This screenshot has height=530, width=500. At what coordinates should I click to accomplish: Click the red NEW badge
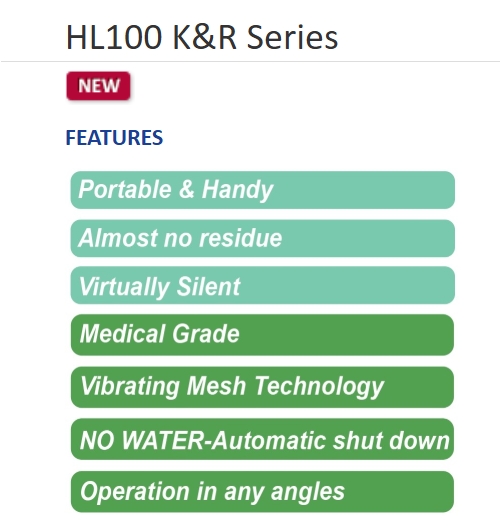pos(98,86)
